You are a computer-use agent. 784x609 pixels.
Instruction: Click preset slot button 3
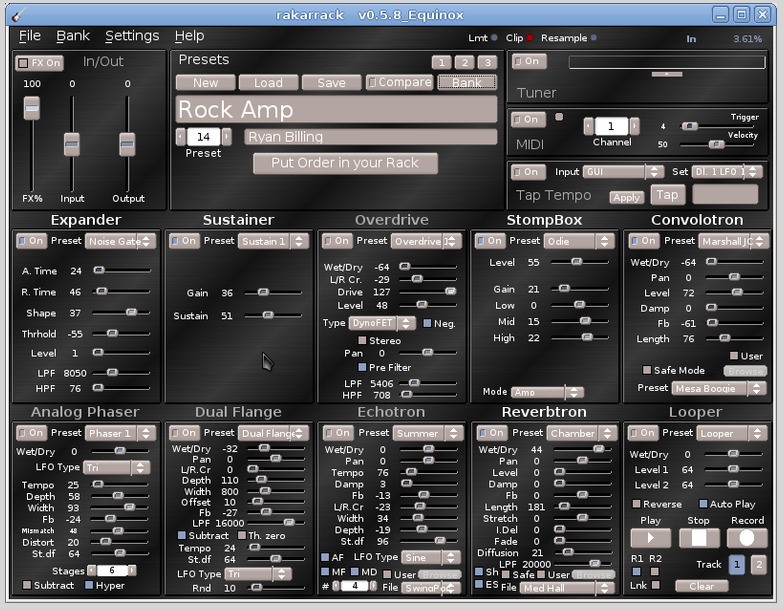[x=487, y=62]
